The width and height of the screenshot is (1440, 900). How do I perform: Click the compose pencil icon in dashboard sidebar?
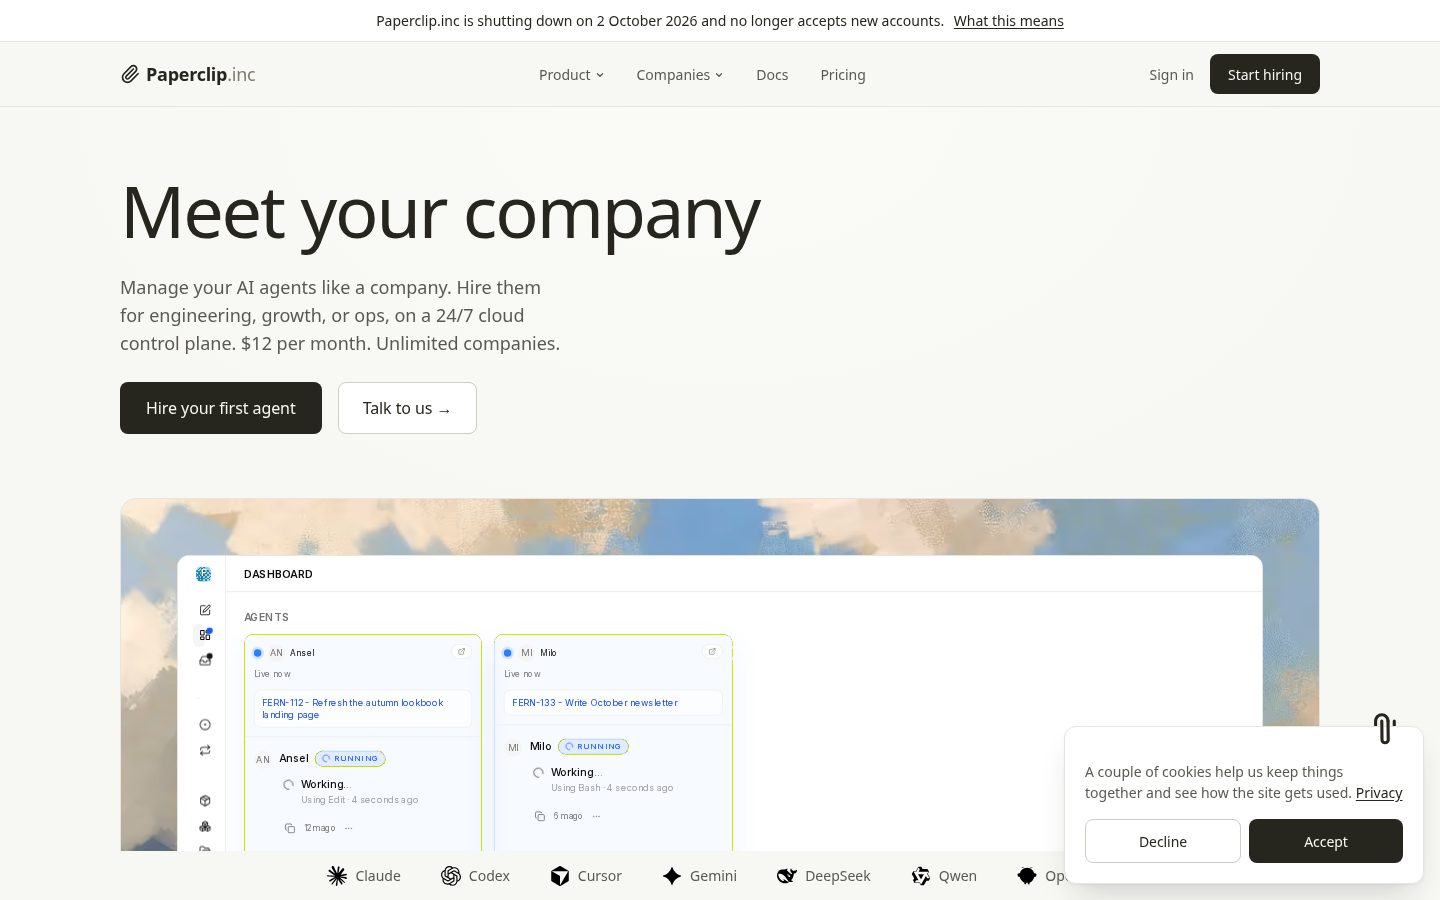coord(205,610)
